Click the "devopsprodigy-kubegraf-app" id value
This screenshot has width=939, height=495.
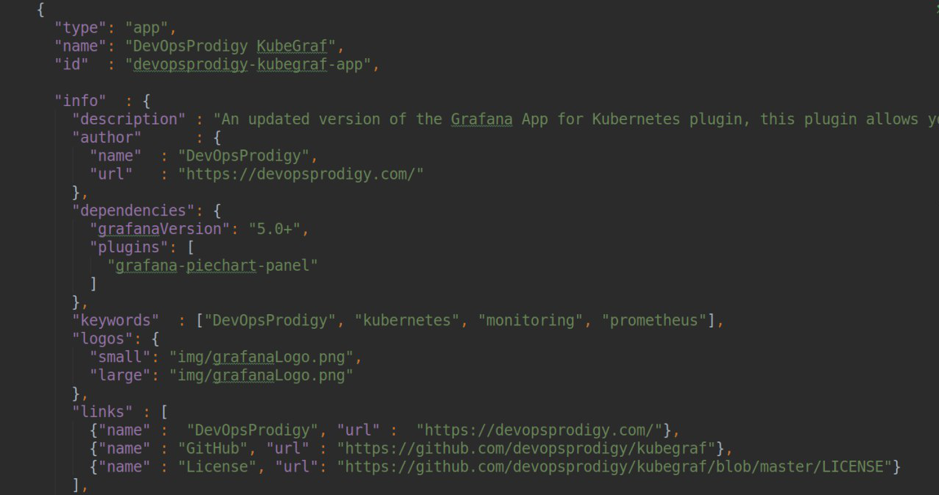[249, 64]
